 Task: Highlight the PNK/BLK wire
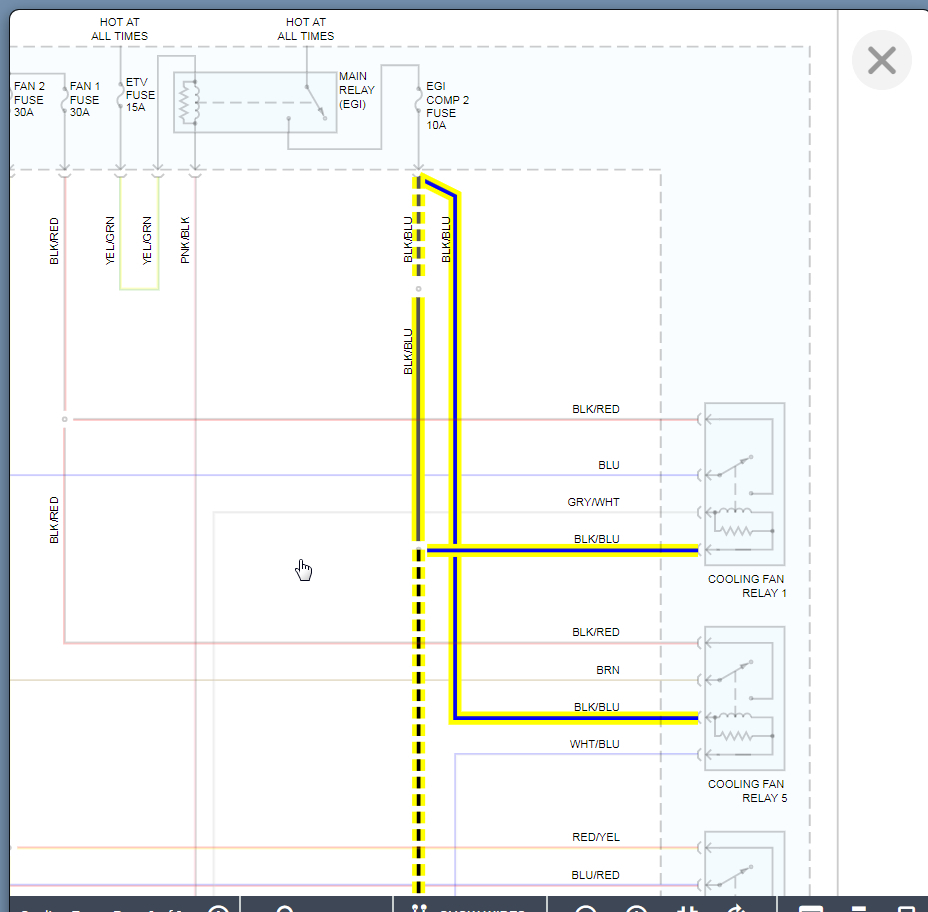[195, 400]
